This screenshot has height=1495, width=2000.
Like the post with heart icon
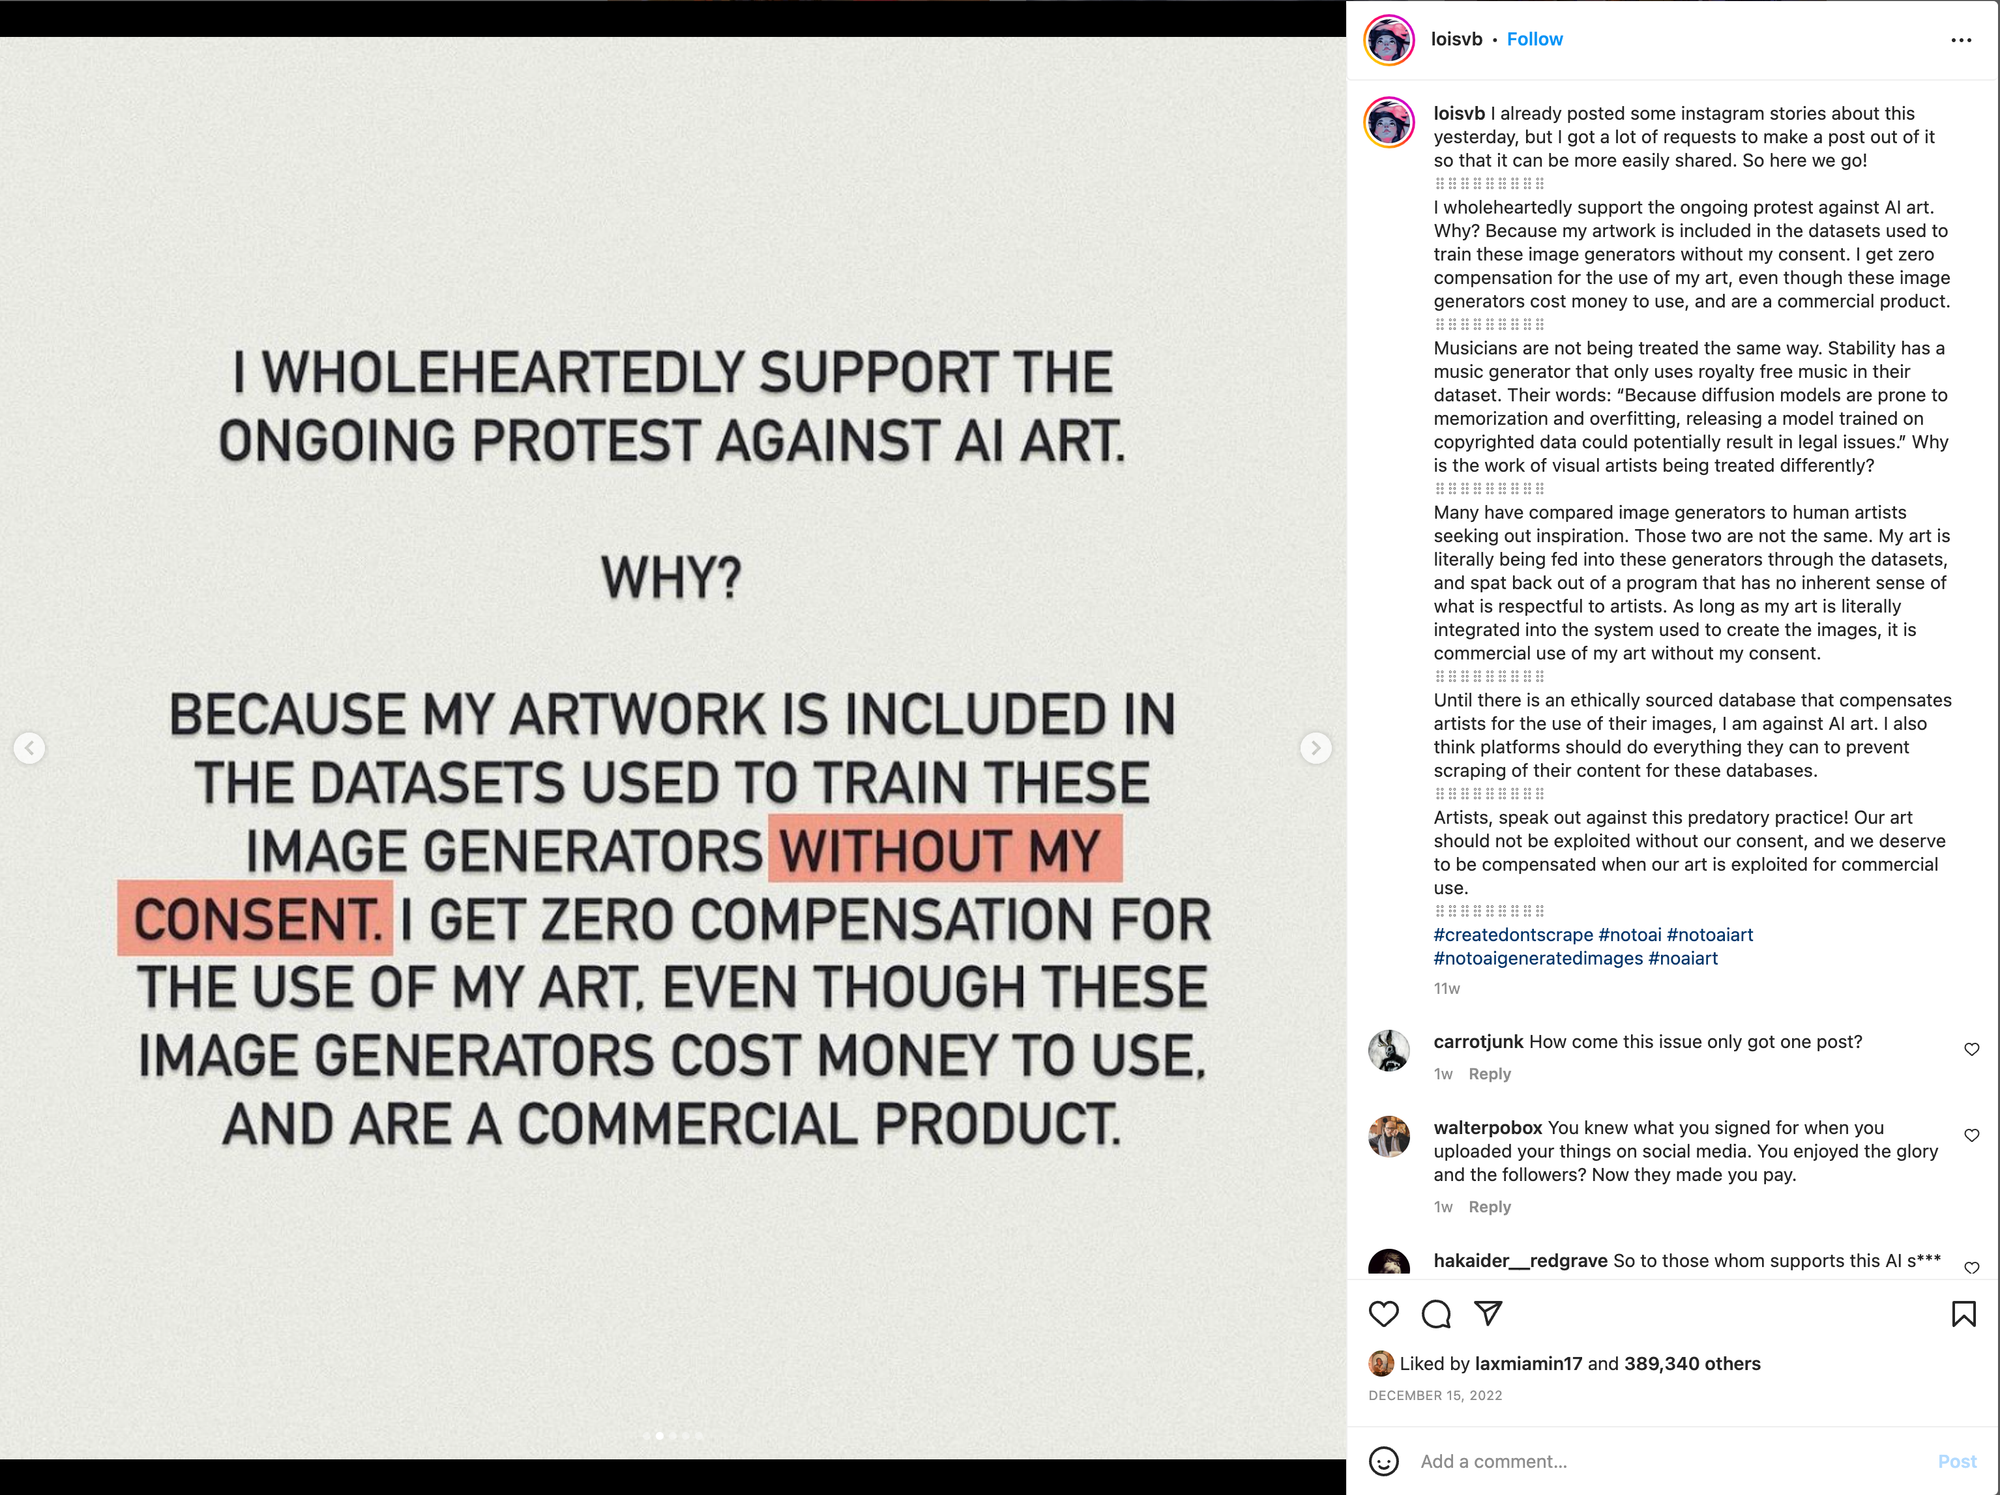coord(1383,1313)
